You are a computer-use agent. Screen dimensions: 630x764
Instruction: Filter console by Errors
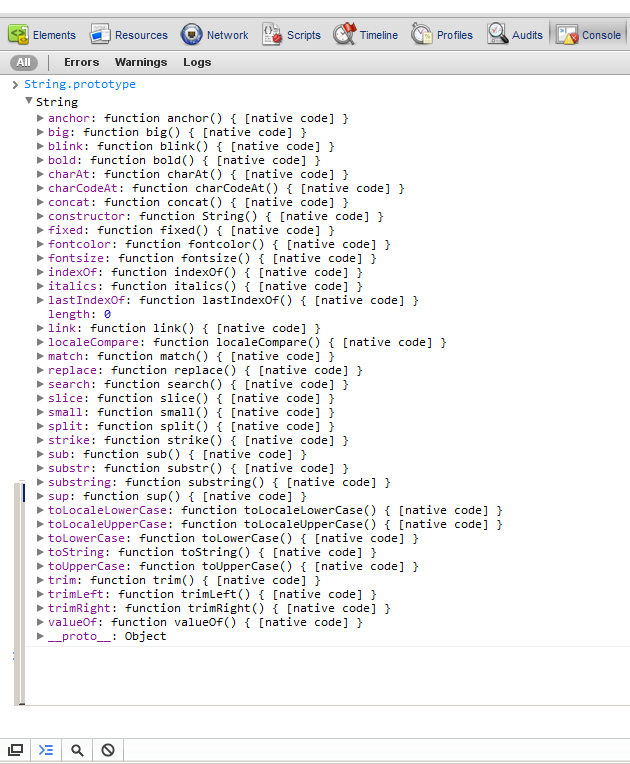[x=81, y=62]
